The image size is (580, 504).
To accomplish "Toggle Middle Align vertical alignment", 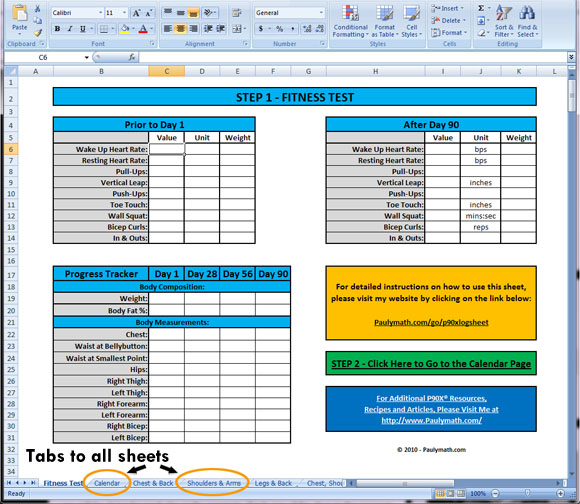I will point(180,13).
